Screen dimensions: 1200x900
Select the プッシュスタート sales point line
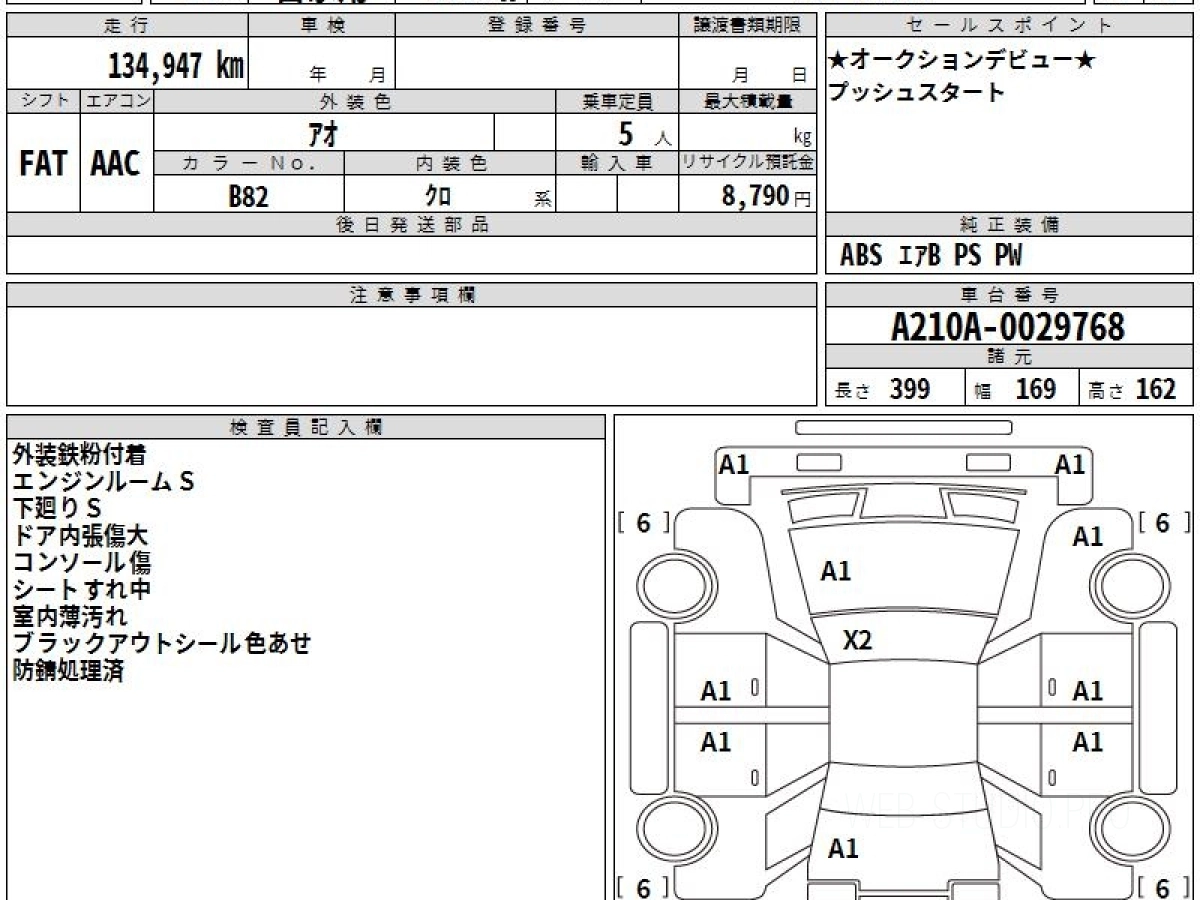coord(916,93)
